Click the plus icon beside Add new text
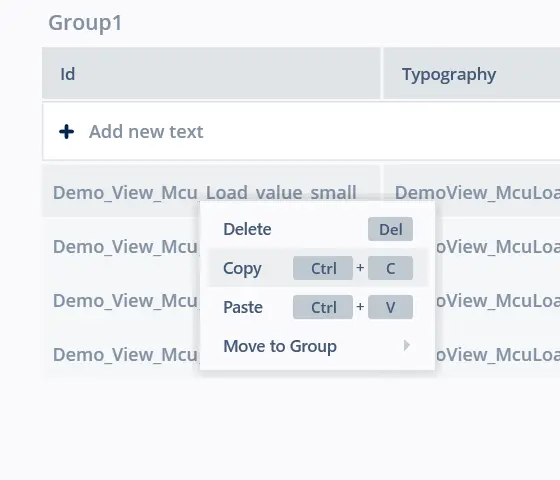This screenshot has width=560, height=480. point(66,132)
